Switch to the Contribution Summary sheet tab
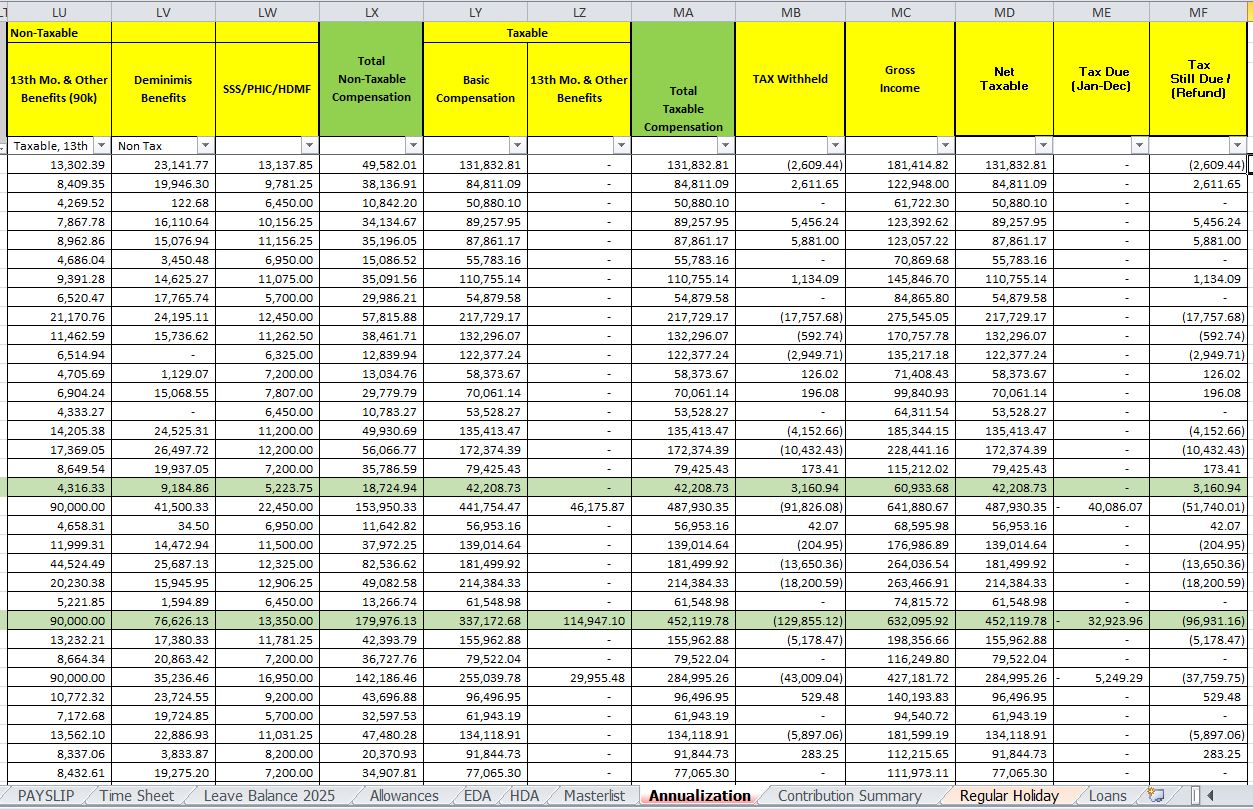 tap(850, 796)
